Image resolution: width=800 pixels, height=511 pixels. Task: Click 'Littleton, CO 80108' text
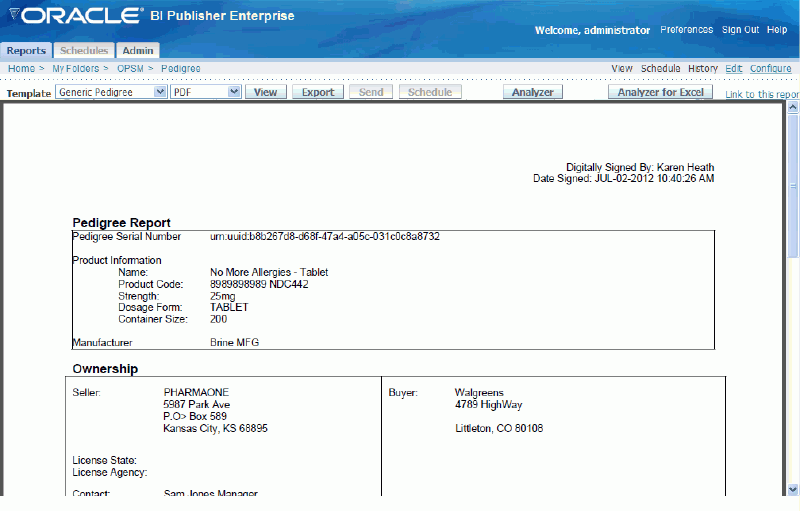[499, 428]
